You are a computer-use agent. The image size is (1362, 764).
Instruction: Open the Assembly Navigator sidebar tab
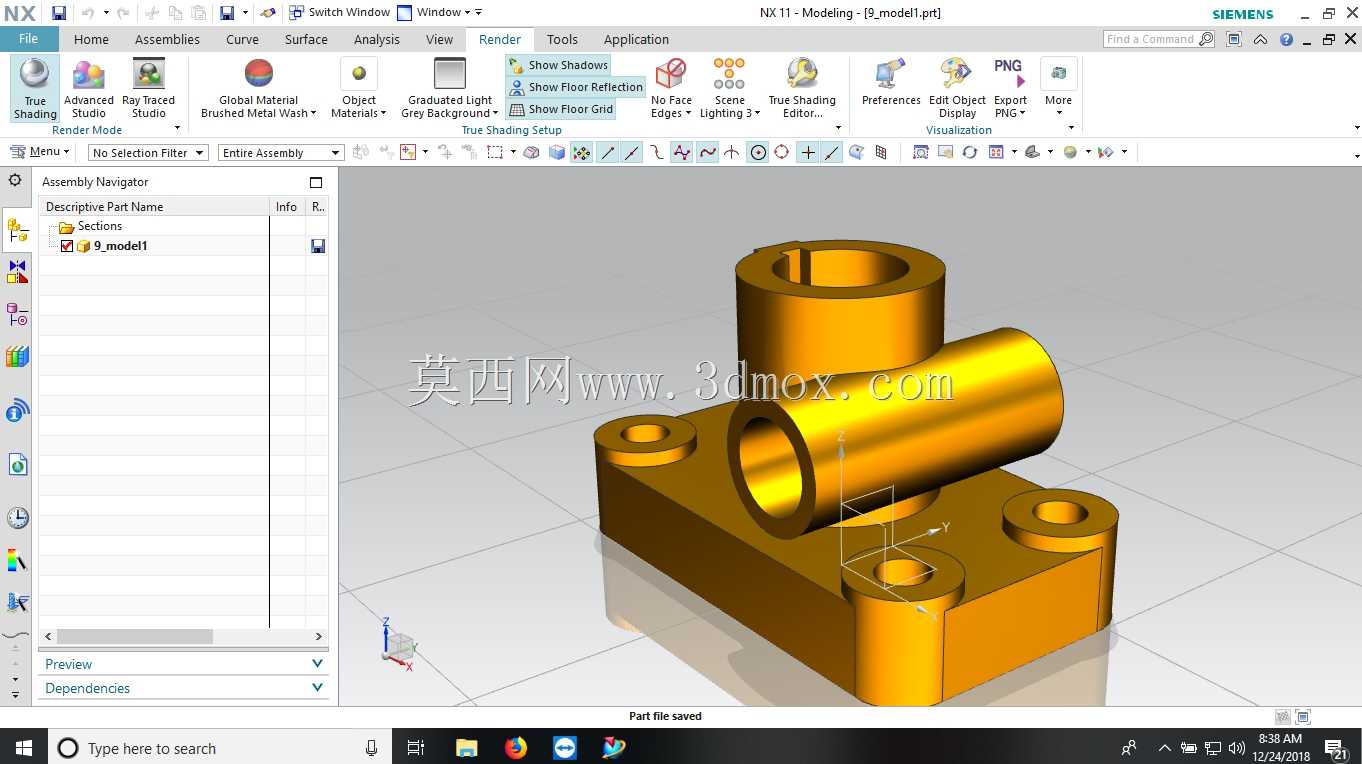(17, 232)
